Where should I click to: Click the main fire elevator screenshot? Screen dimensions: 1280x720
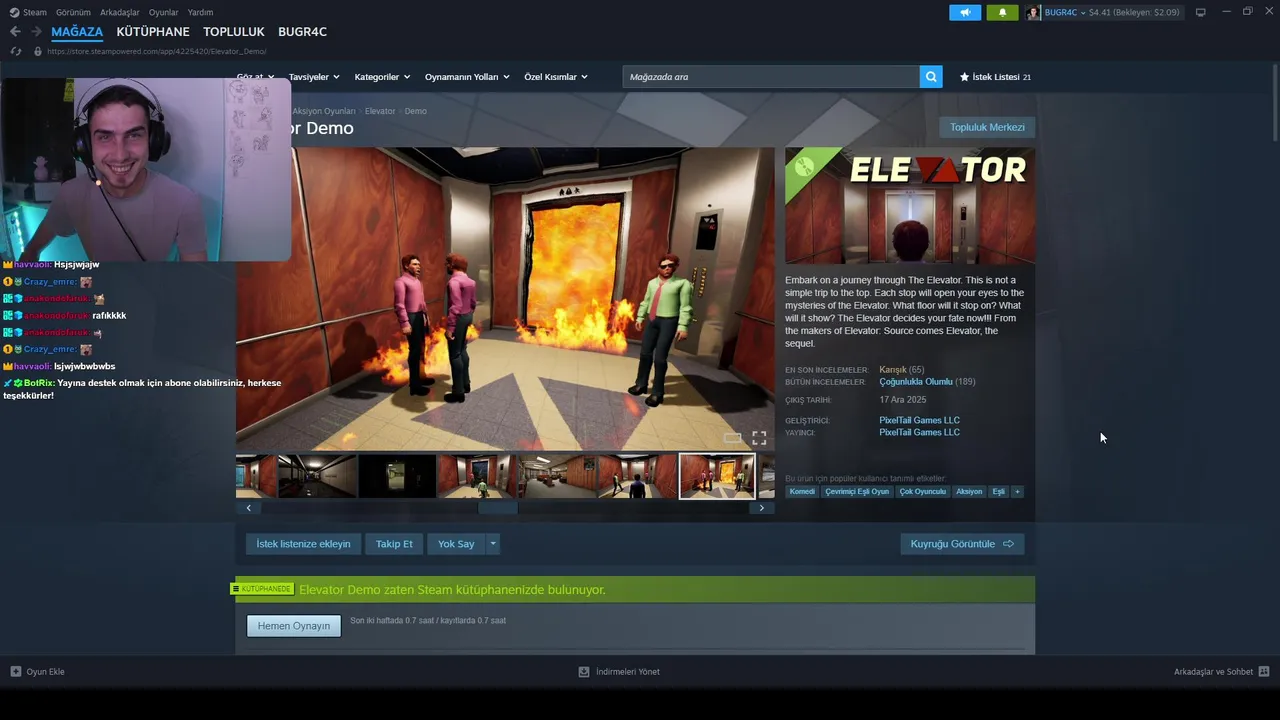pos(505,299)
